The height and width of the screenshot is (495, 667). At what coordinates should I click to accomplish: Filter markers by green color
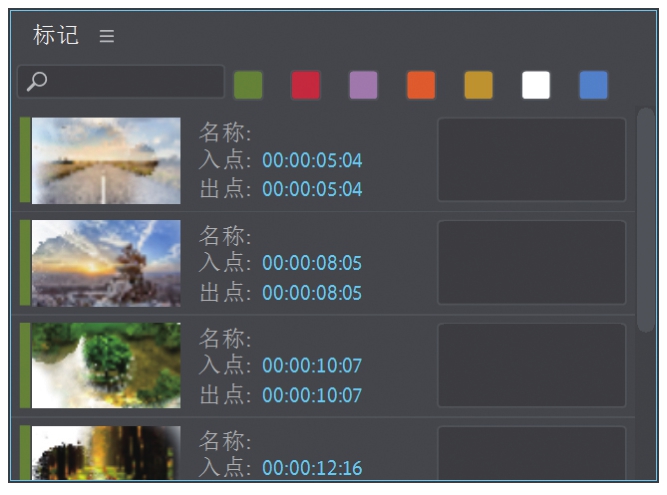[248, 85]
